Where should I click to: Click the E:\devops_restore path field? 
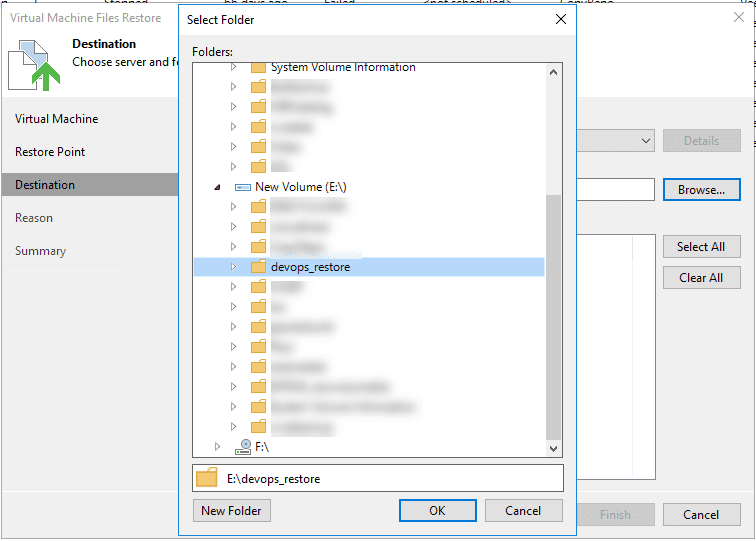click(378, 478)
